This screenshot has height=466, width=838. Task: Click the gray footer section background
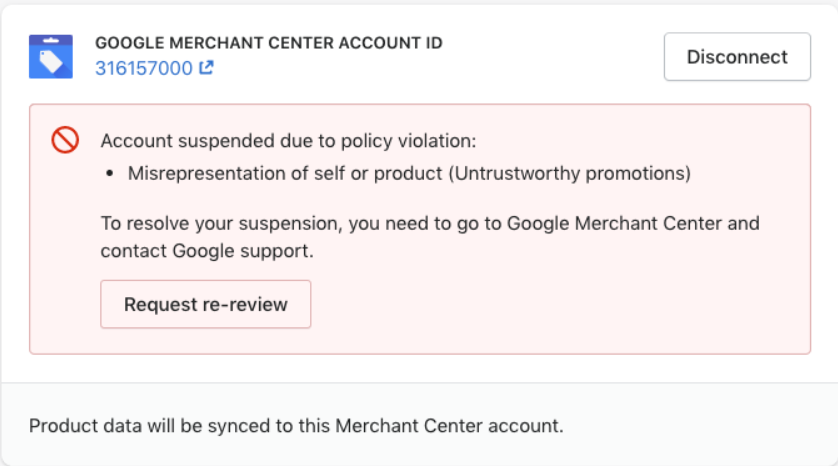pos(695,425)
